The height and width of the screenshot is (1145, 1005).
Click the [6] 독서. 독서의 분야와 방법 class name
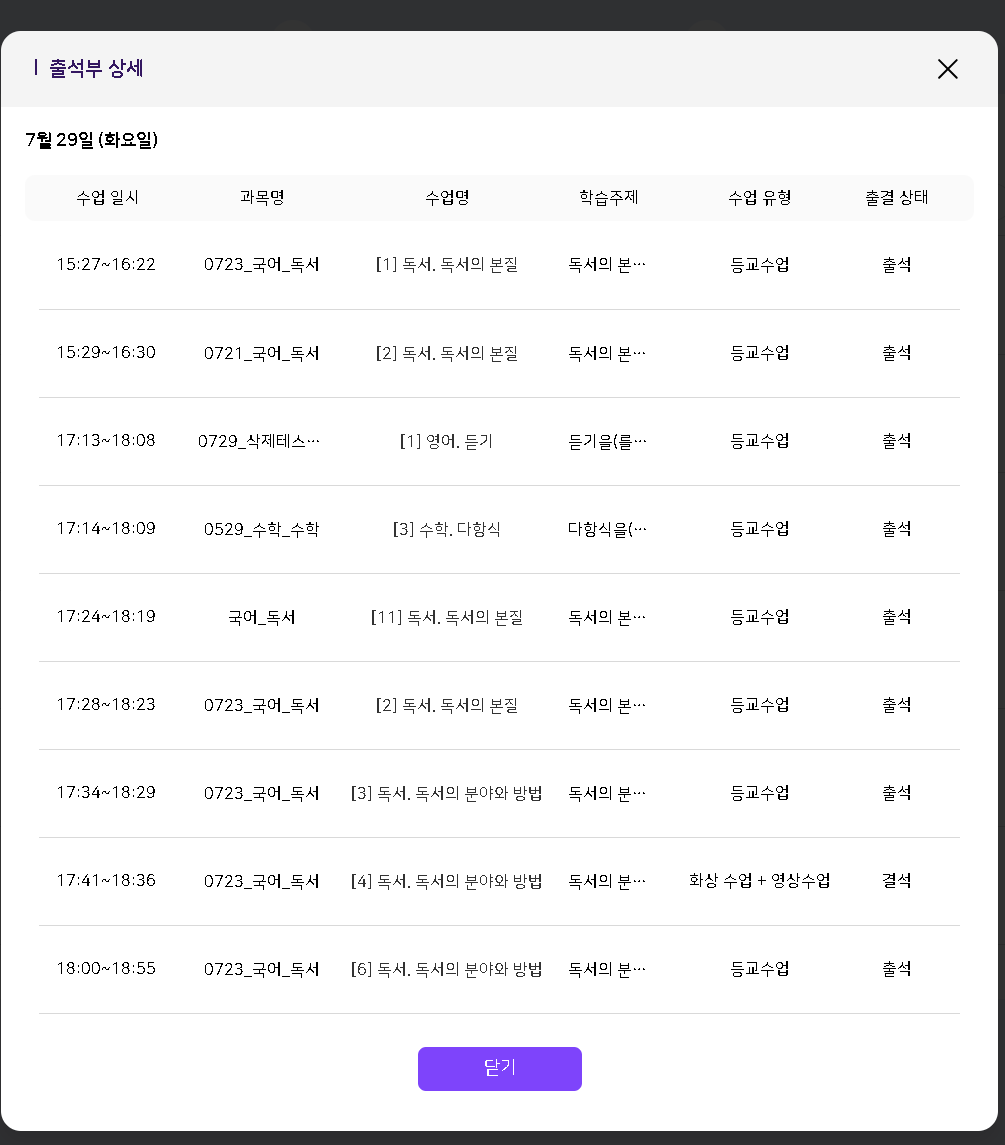(x=446, y=969)
